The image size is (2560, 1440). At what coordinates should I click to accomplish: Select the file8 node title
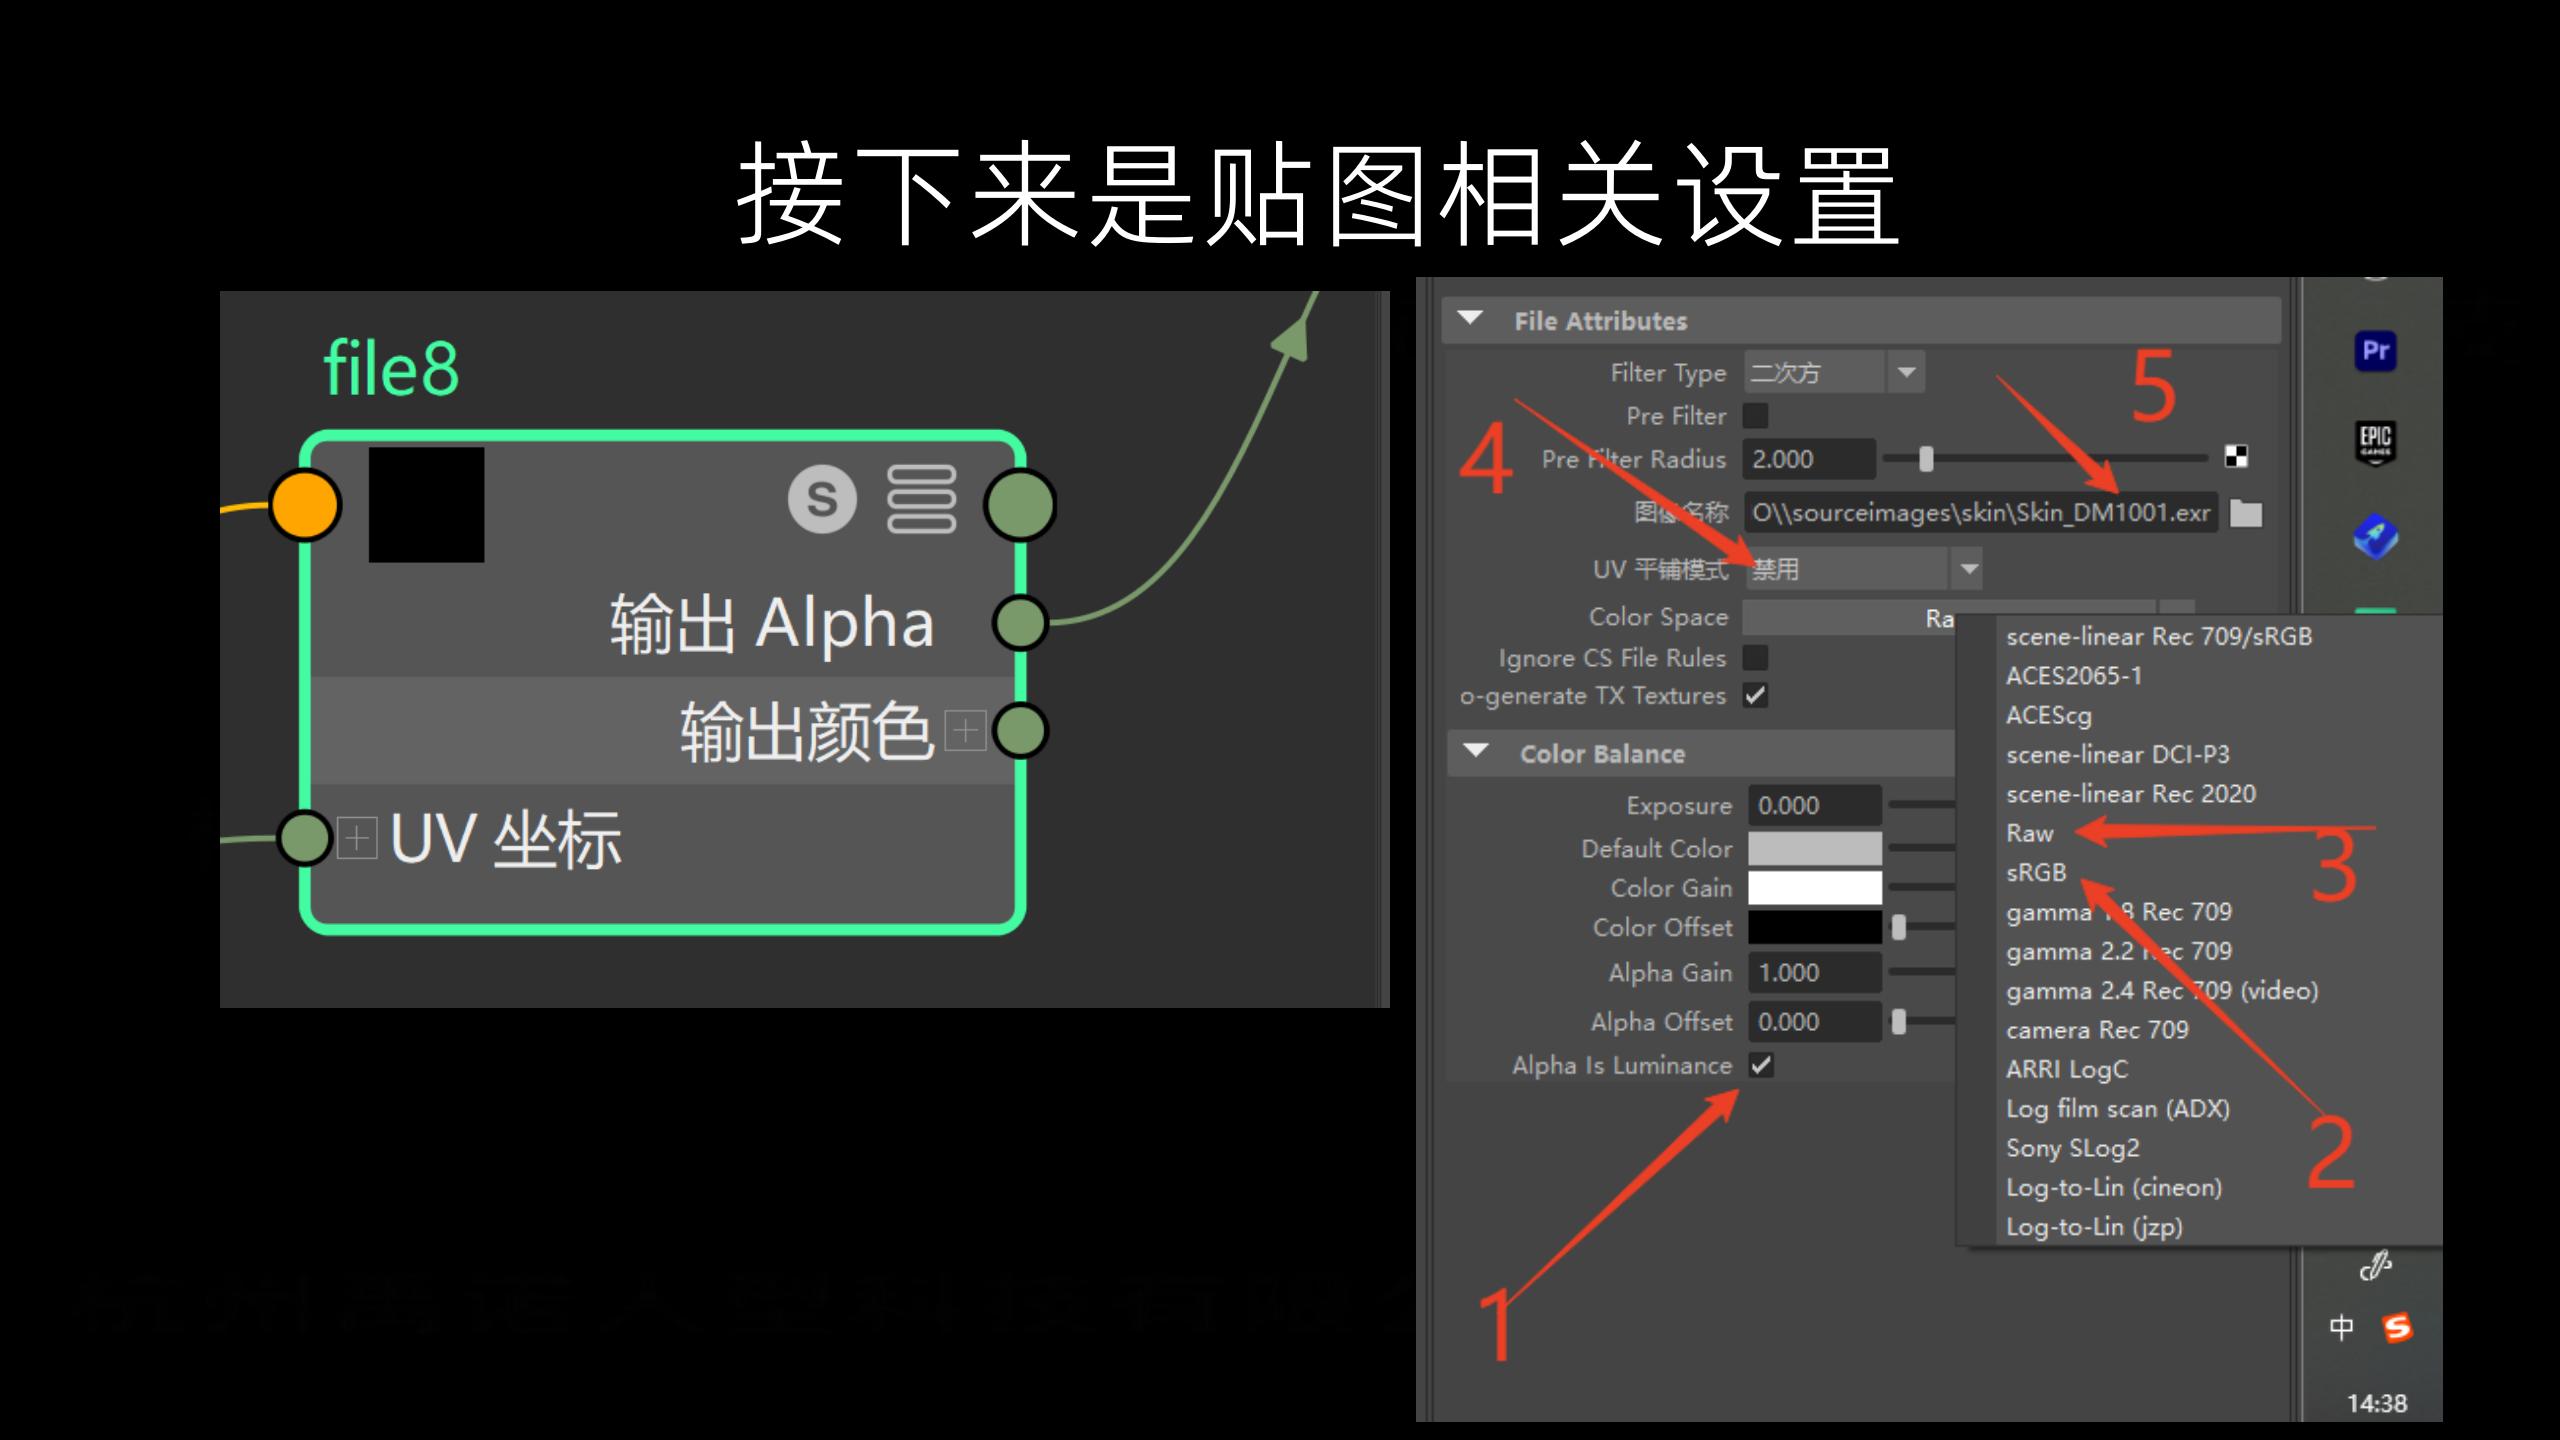click(391, 368)
